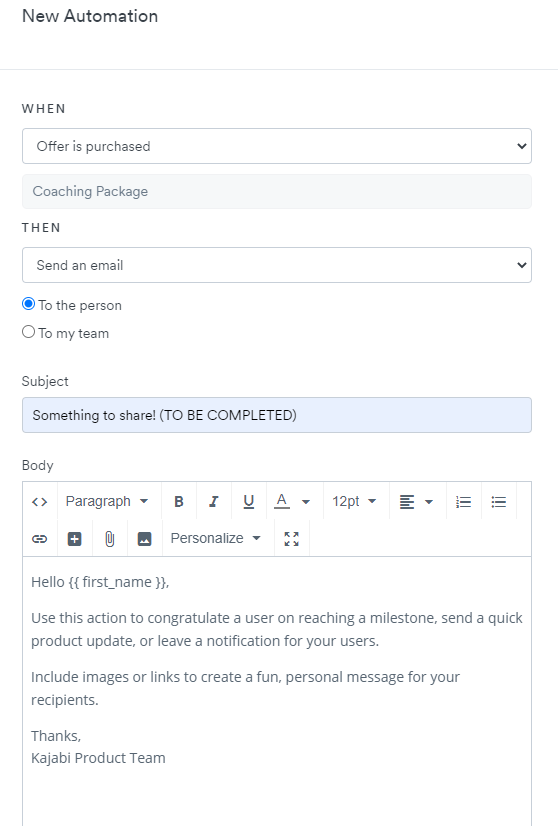Click the Subject input field

(277, 415)
